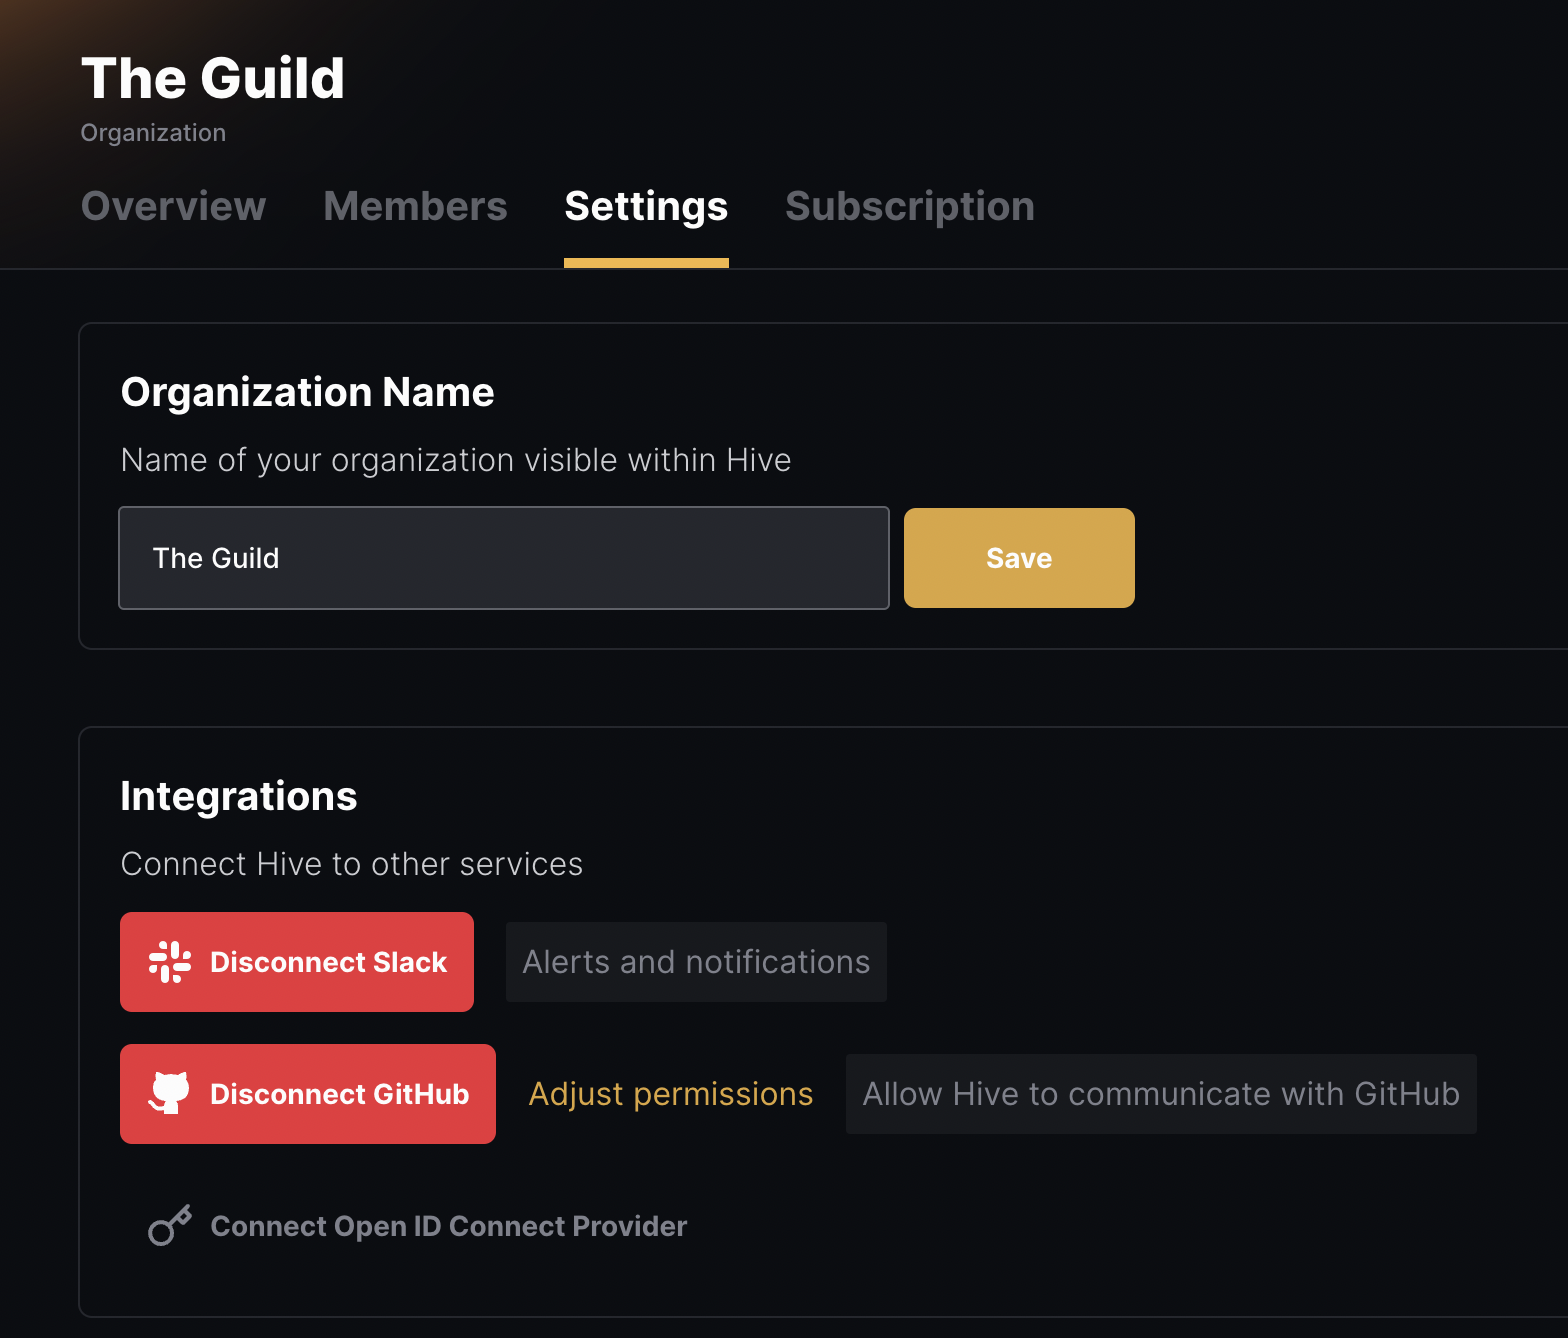Image resolution: width=1568 pixels, height=1338 pixels.
Task: Click the Allow Hive to communicate with GitHub text
Action: point(1160,1093)
